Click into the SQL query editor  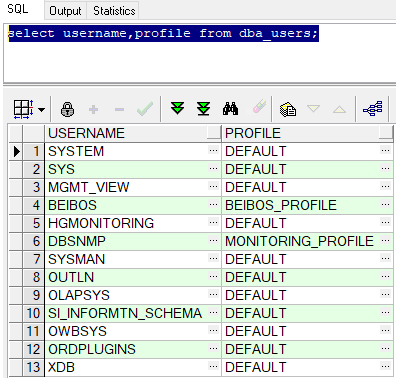[x=199, y=53]
